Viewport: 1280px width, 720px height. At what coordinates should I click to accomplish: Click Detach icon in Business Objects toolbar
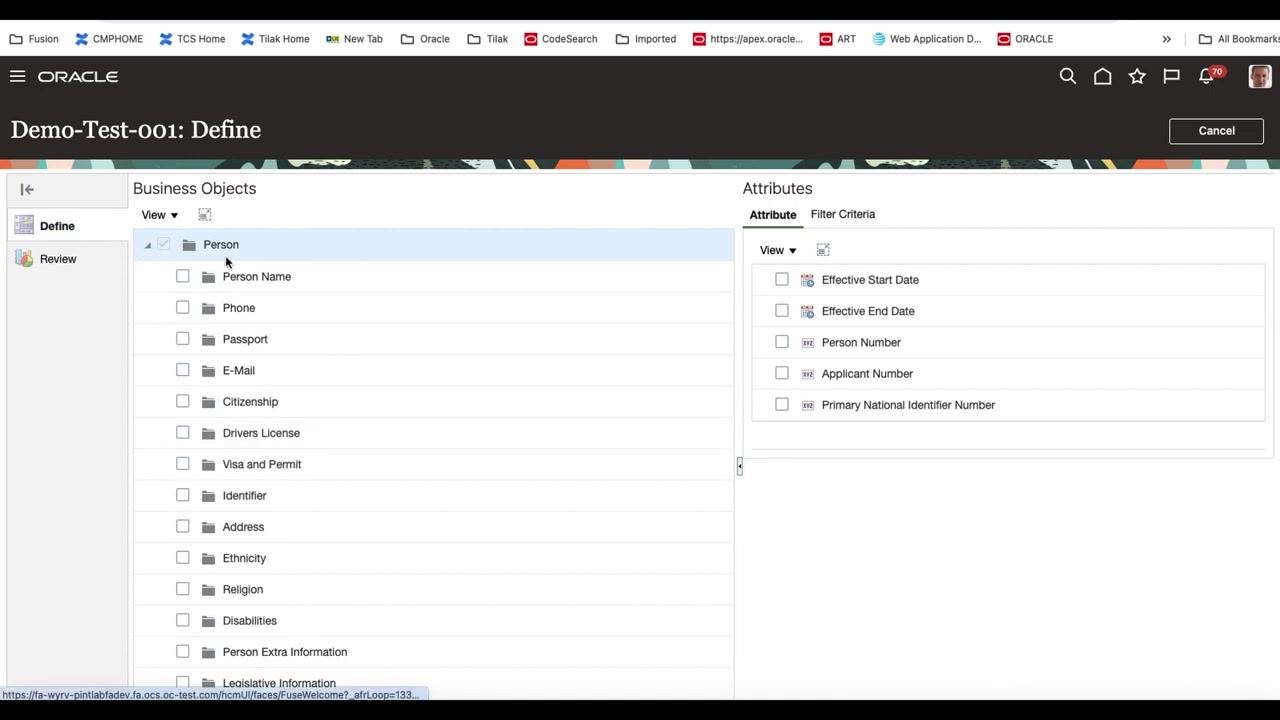(x=204, y=215)
